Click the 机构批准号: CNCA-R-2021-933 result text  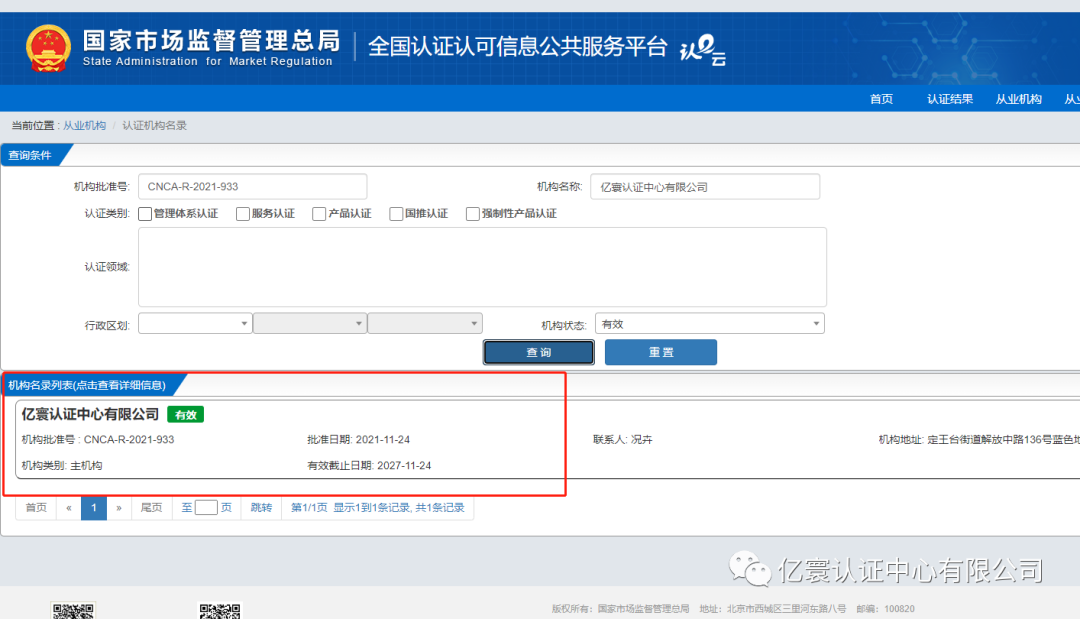(98, 440)
